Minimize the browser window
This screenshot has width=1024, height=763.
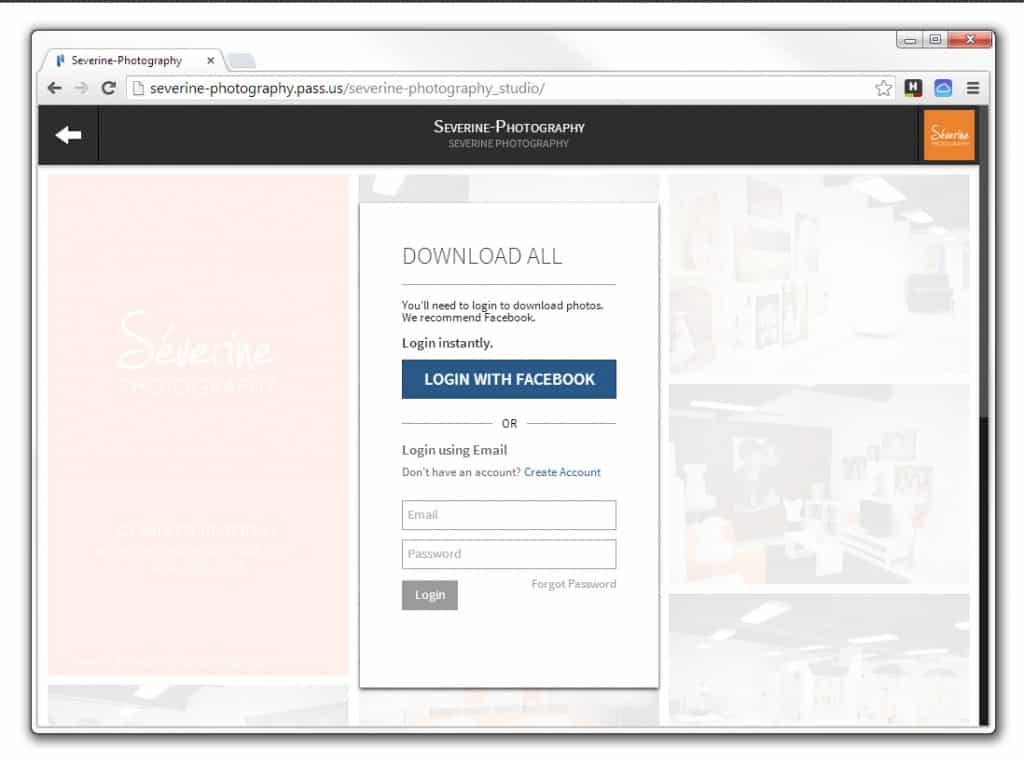coord(909,40)
